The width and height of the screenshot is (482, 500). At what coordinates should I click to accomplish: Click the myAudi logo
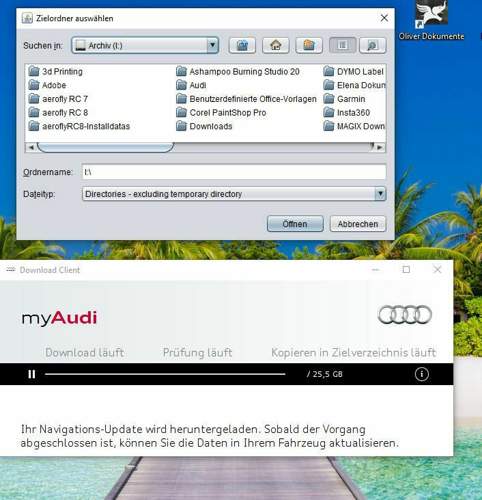click(59, 318)
